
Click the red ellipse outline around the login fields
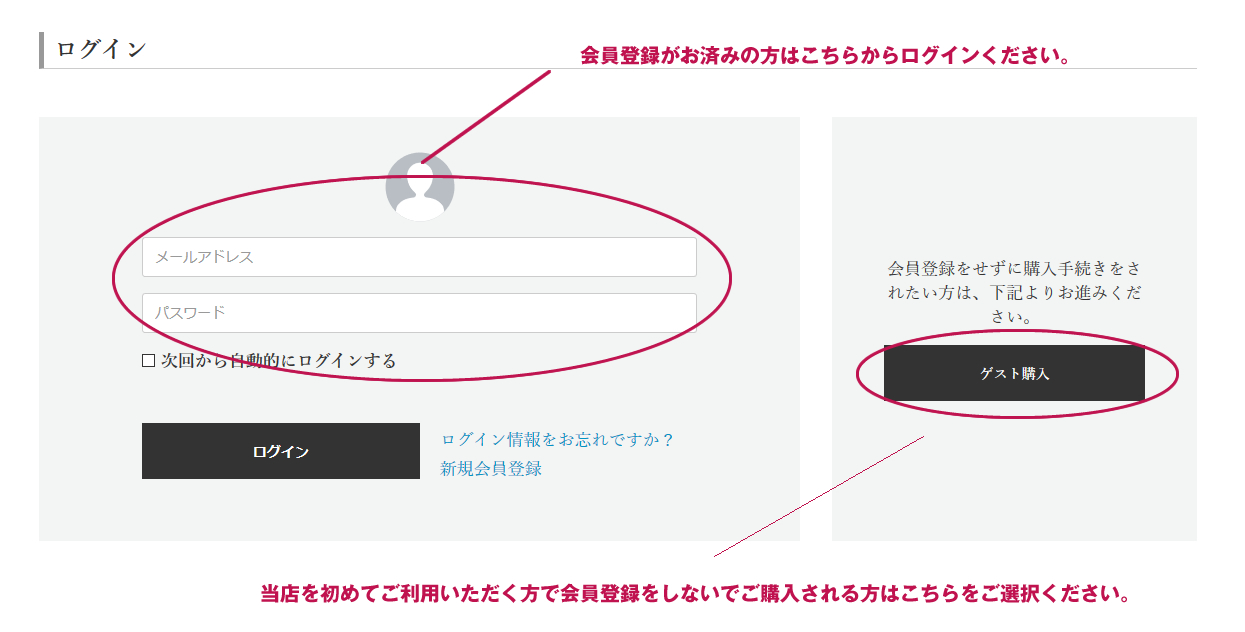pyautogui.click(x=113, y=278)
